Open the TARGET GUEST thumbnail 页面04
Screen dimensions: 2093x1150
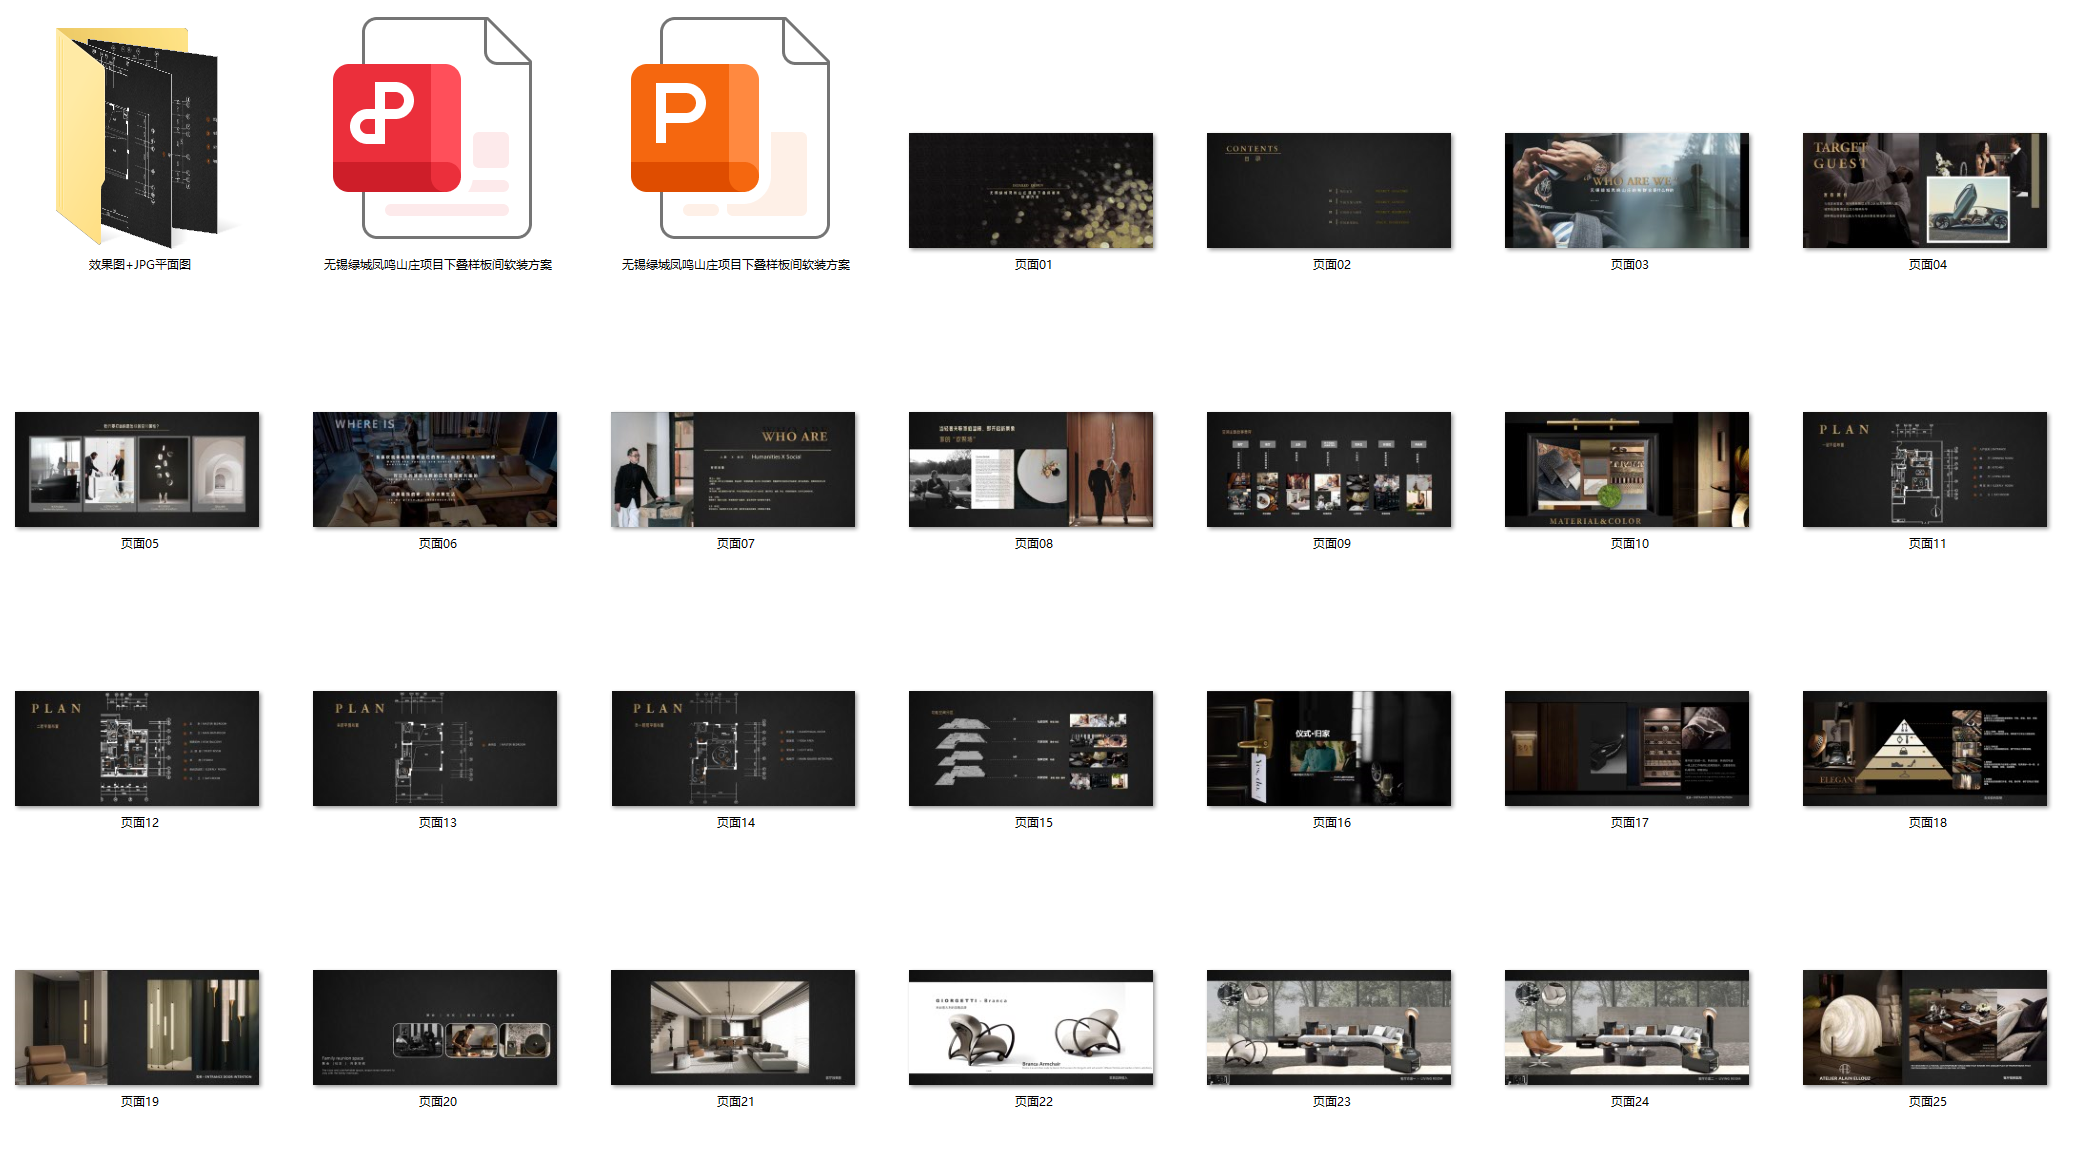coord(1924,190)
